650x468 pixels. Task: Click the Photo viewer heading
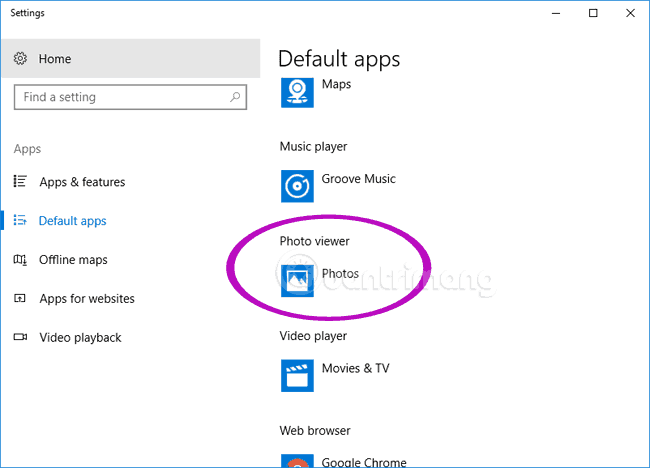click(314, 241)
